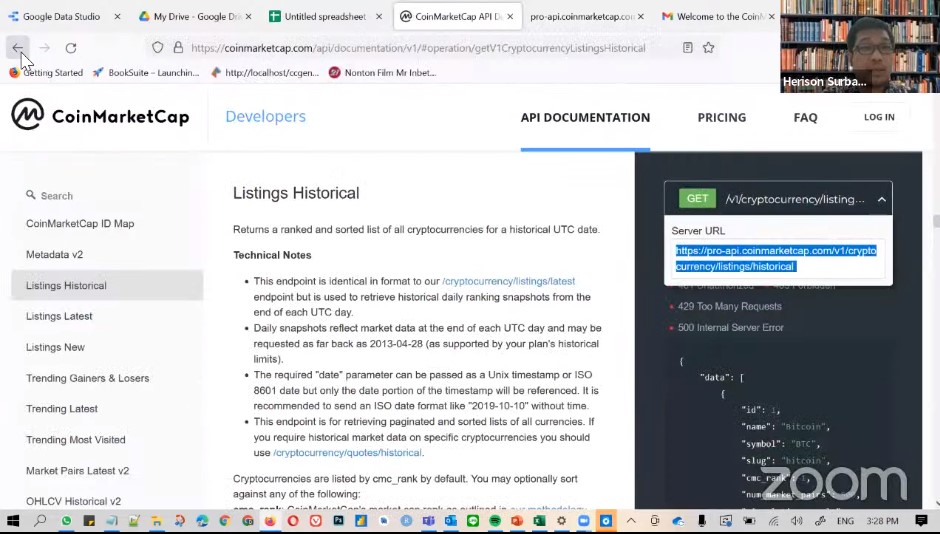The width and height of the screenshot is (940, 534).
Task: Open Excel from the taskbar
Action: tap(539, 521)
